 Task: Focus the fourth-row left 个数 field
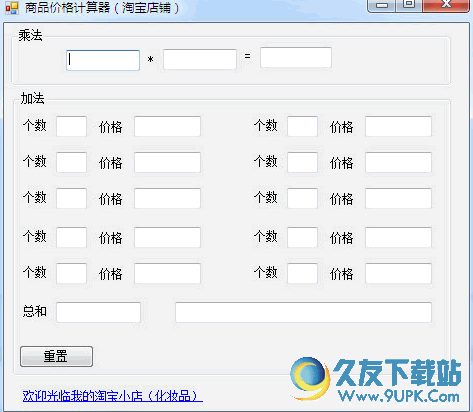coord(72,237)
